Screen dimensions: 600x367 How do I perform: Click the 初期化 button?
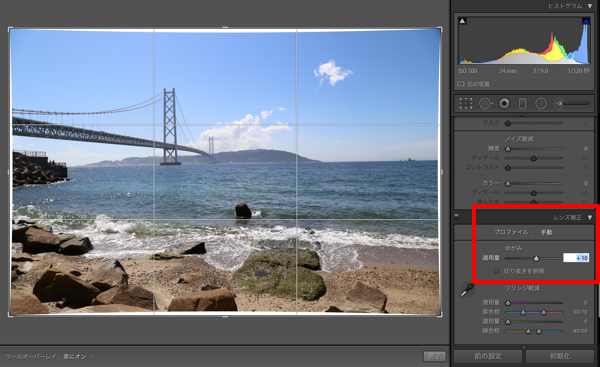[560, 356]
